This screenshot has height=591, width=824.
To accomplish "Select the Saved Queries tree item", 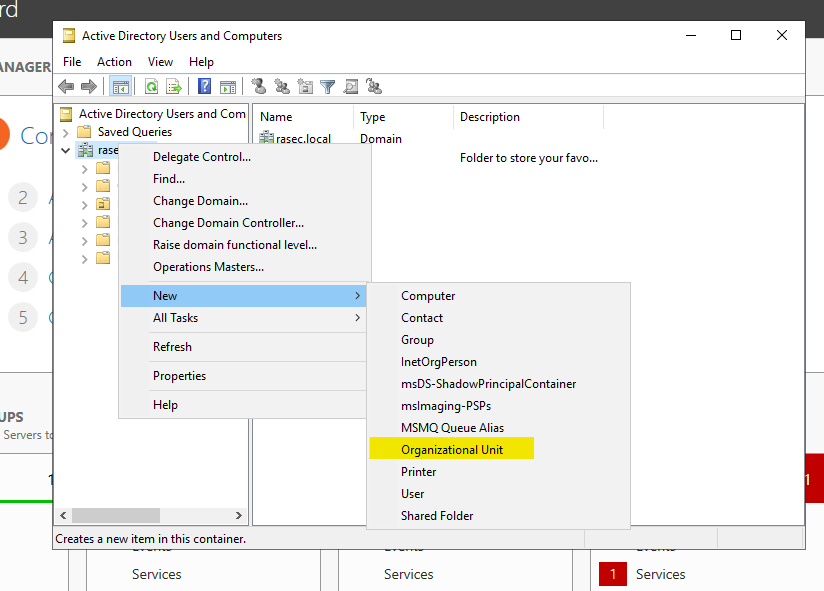I will tap(135, 131).
